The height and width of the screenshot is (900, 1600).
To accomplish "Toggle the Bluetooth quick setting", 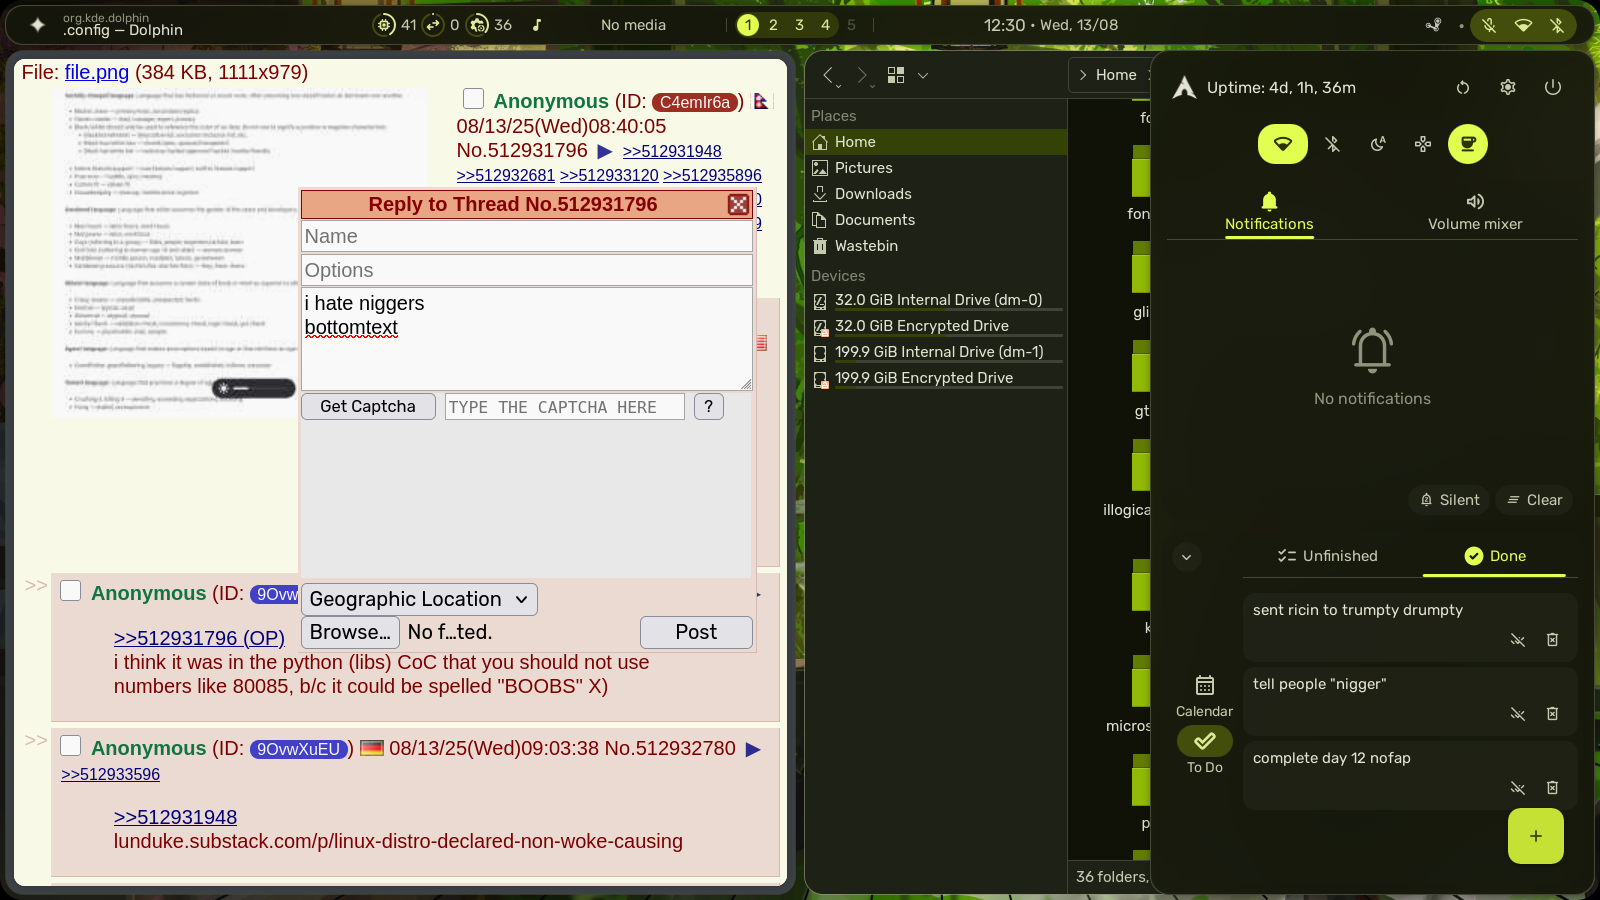I will 1333,144.
